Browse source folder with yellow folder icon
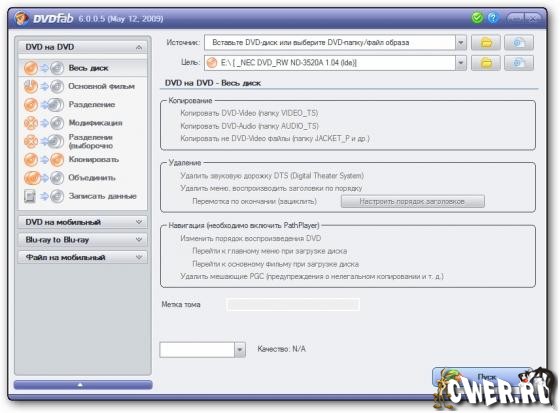Viewport: 560px width, 413px height. coord(486,43)
